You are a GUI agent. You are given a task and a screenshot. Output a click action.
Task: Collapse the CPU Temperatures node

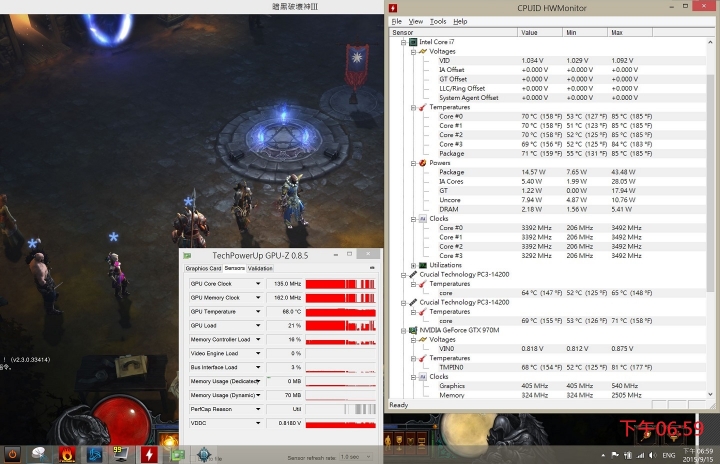coord(413,108)
